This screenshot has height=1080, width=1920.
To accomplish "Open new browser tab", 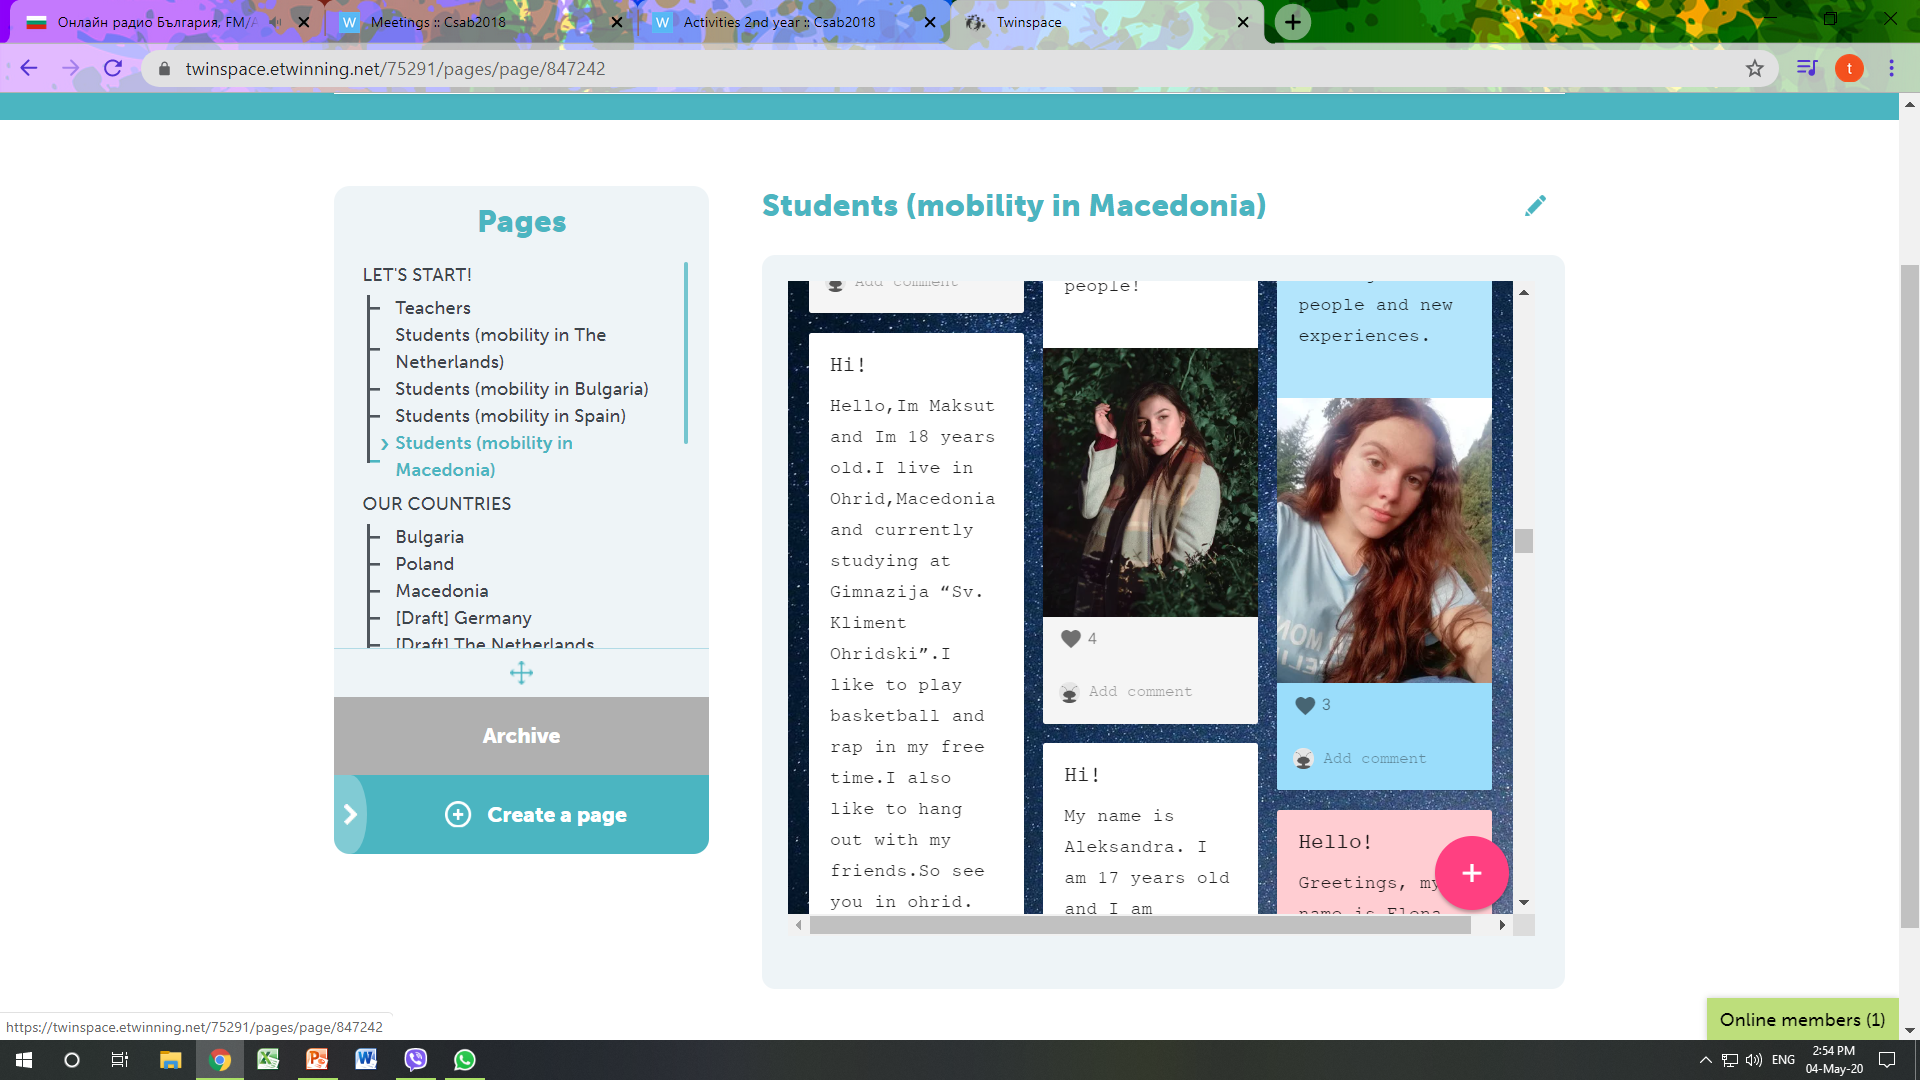I will [x=1292, y=22].
